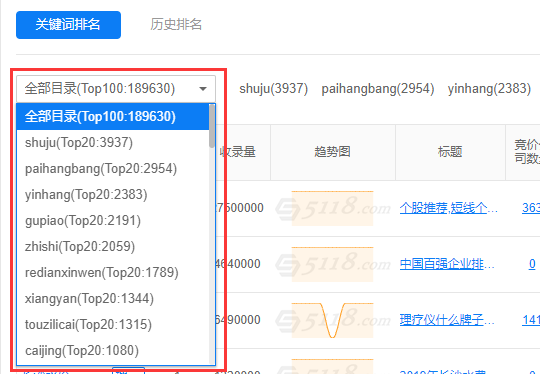Viewport: 540px width, 374px height.
Task: Switch to the 关键词排名 tab
Action: coord(68,25)
